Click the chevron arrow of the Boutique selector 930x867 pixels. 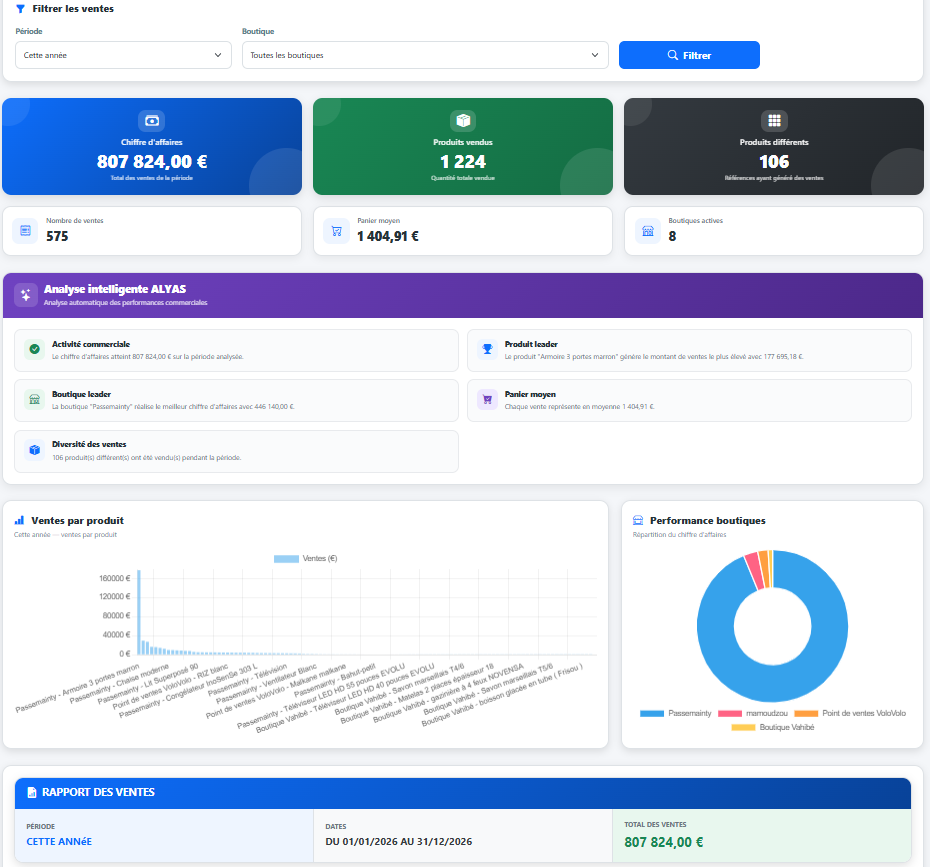pos(595,55)
